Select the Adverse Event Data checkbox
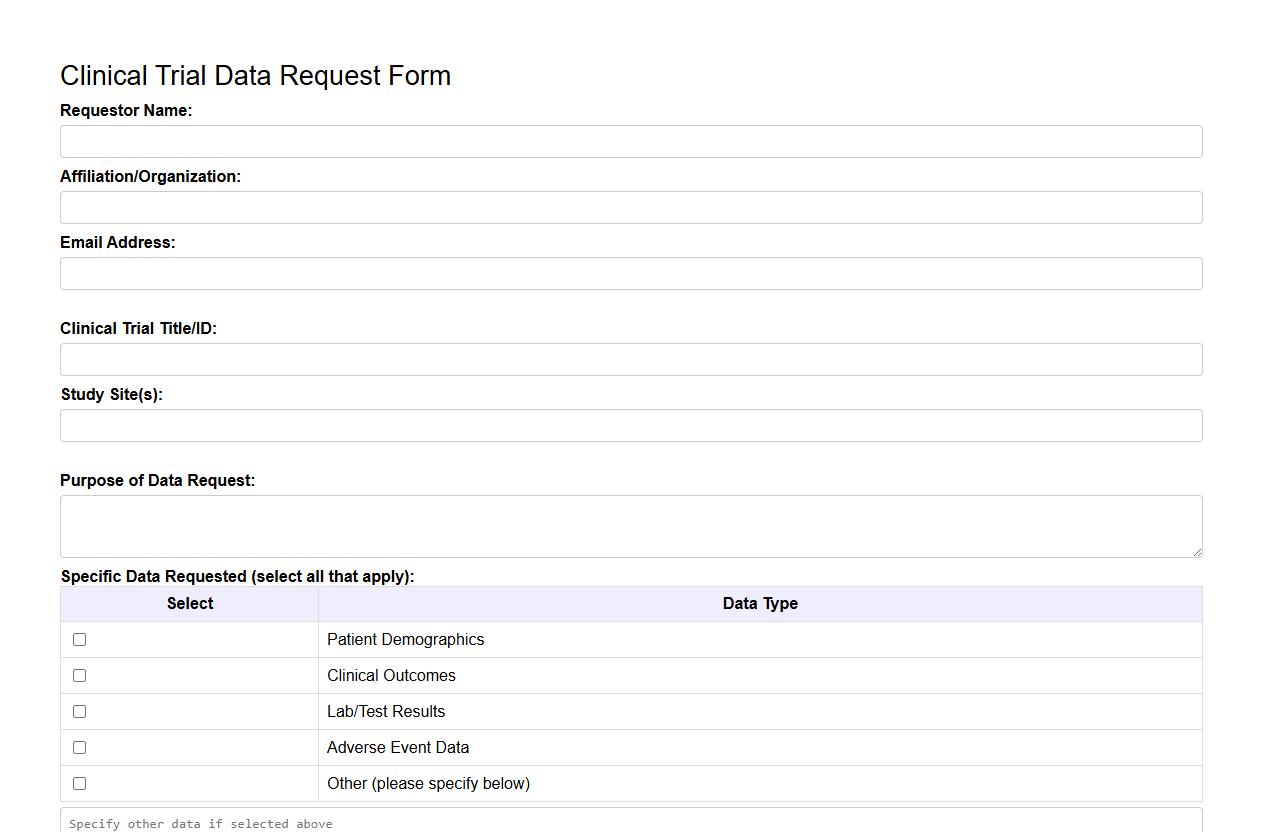Viewport: 1263px width, 832px height. pyautogui.click(x=80, y=747)
